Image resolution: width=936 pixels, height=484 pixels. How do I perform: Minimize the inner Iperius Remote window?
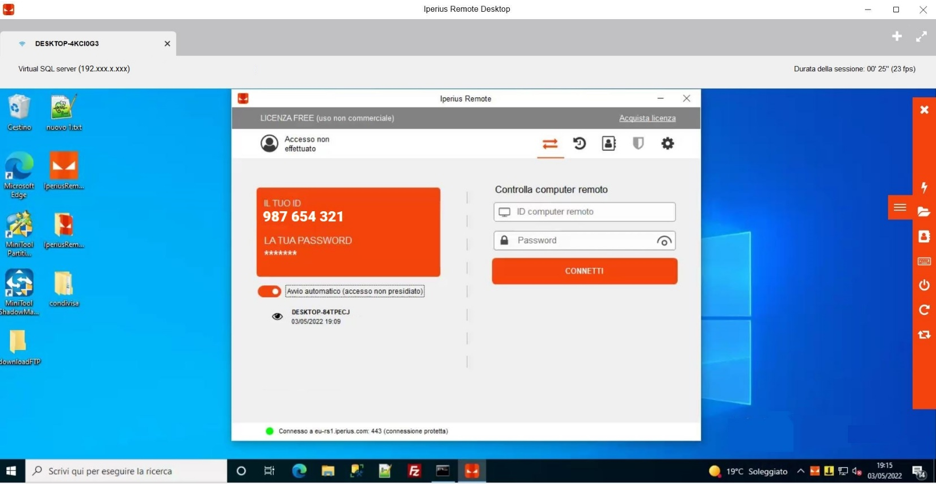pos(660,98)
